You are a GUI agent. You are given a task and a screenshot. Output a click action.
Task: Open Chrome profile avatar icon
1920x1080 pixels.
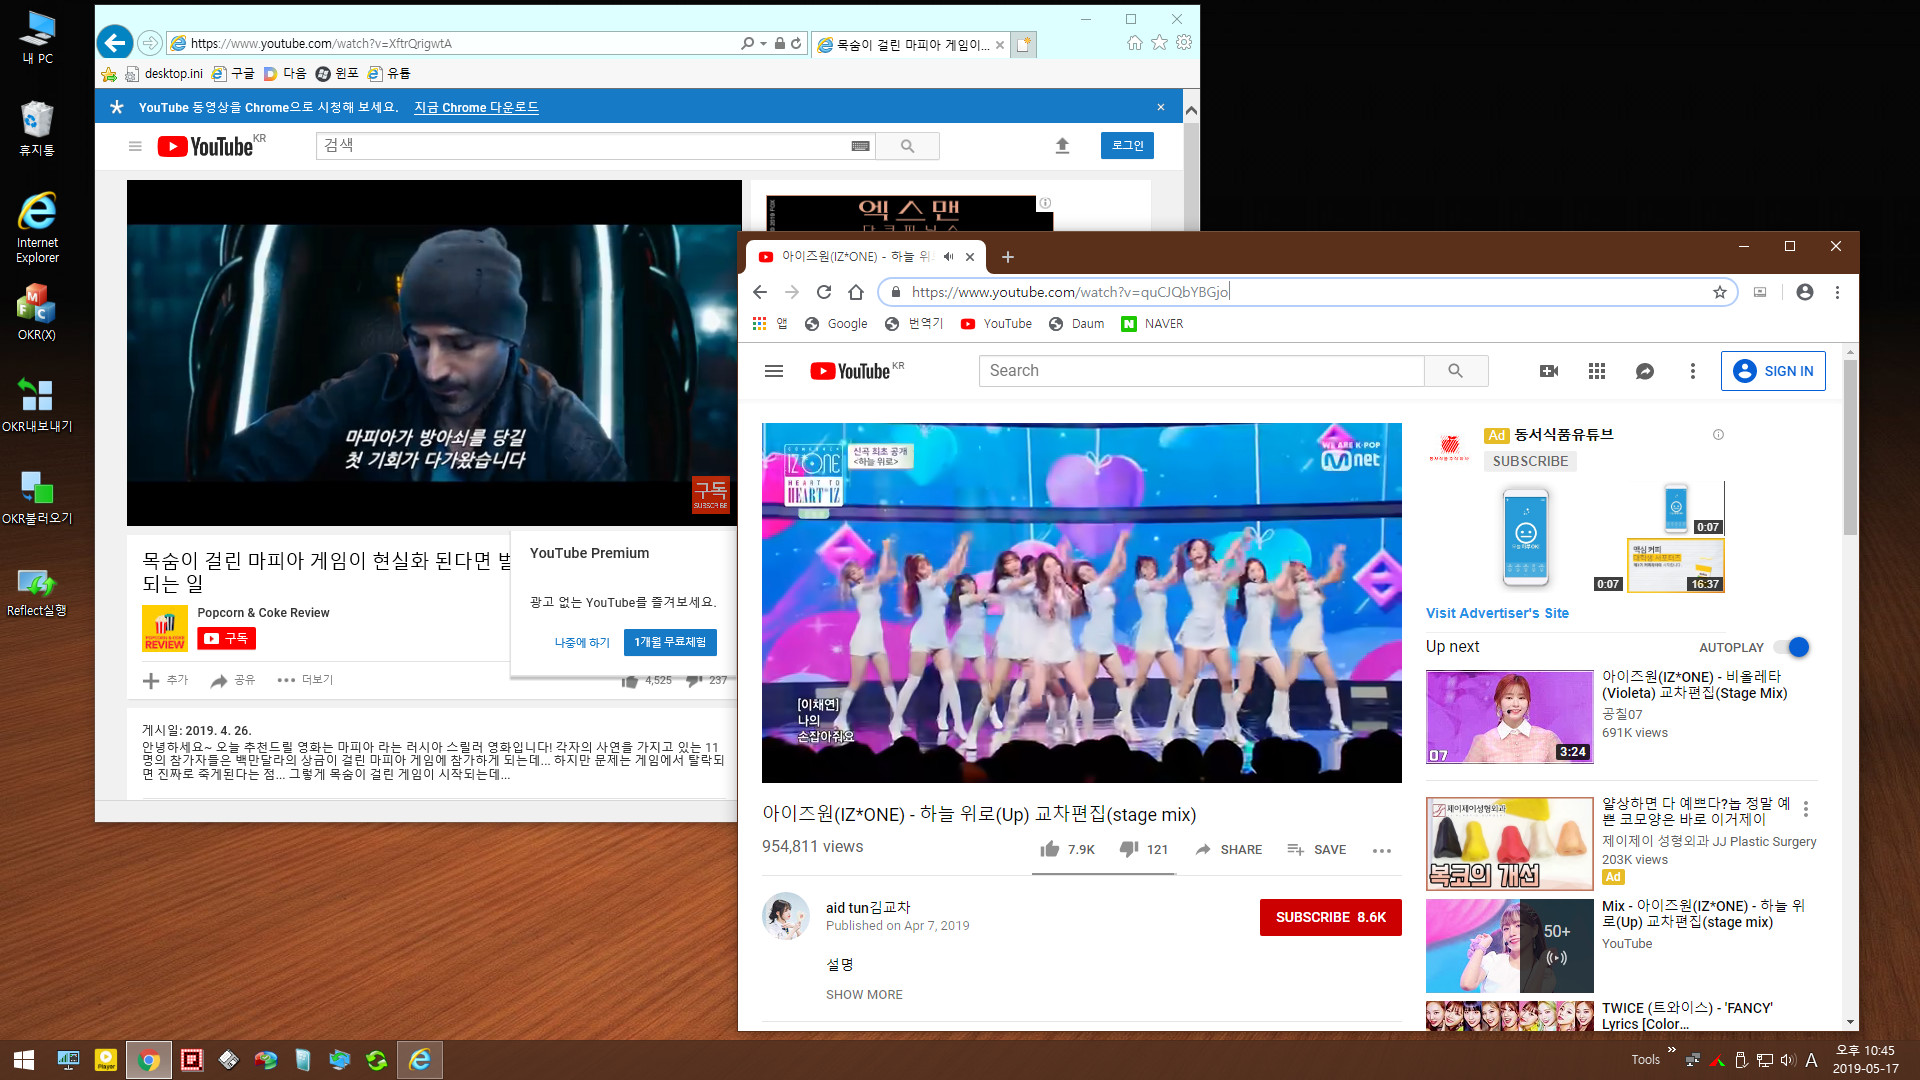1805,292
